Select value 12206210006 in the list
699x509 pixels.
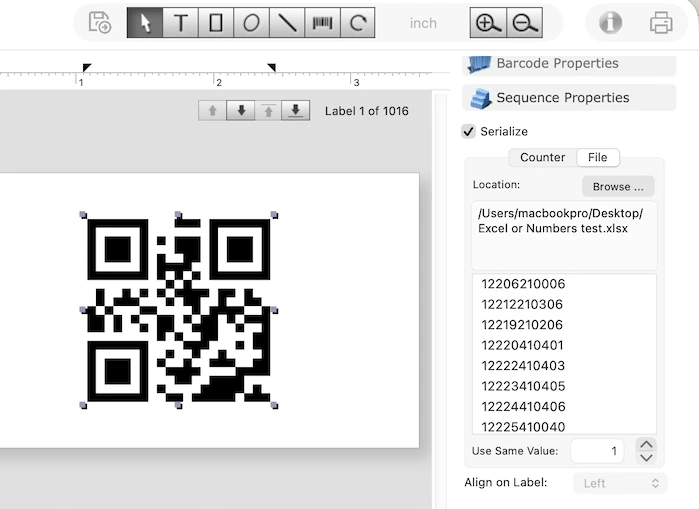[564, 284]
